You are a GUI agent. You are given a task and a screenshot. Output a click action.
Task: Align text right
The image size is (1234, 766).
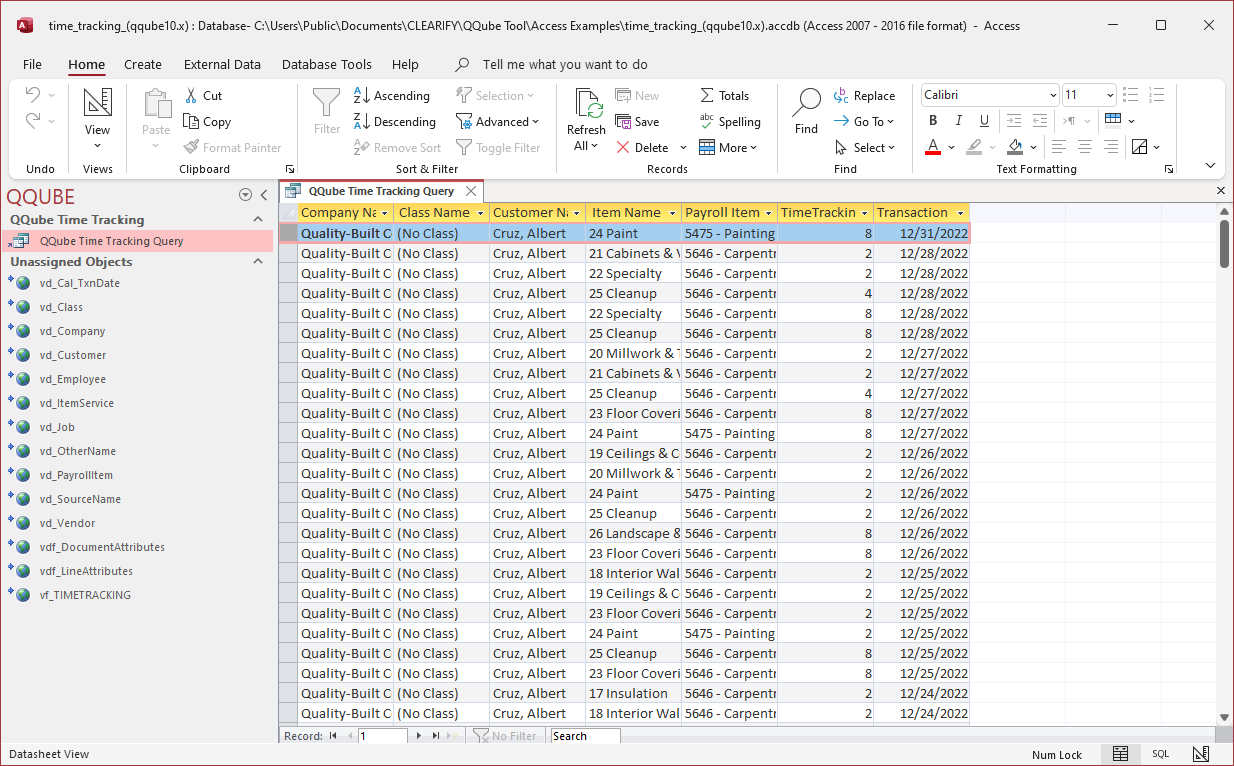[x=1111, y=147]
